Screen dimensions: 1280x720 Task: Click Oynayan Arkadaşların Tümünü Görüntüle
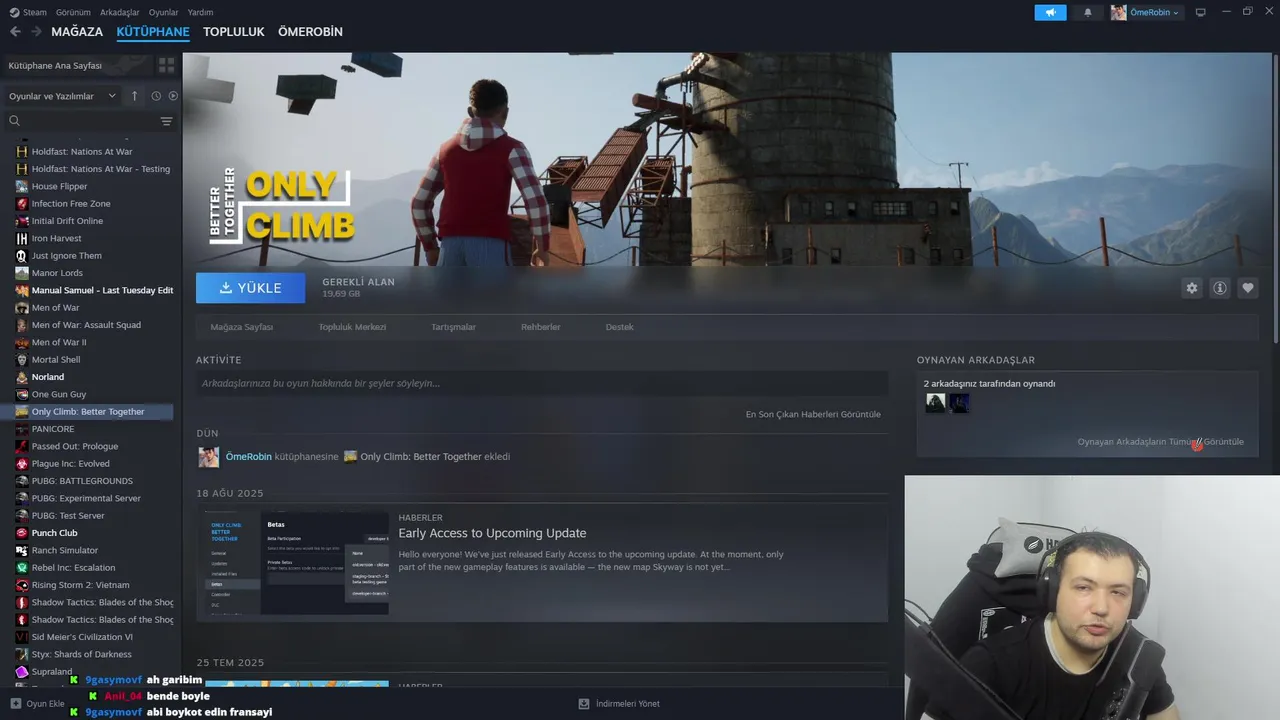coord(1160,442)
